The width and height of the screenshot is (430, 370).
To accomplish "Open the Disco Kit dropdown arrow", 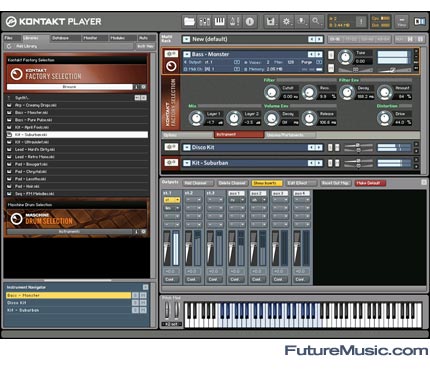I will pos(187,147).
